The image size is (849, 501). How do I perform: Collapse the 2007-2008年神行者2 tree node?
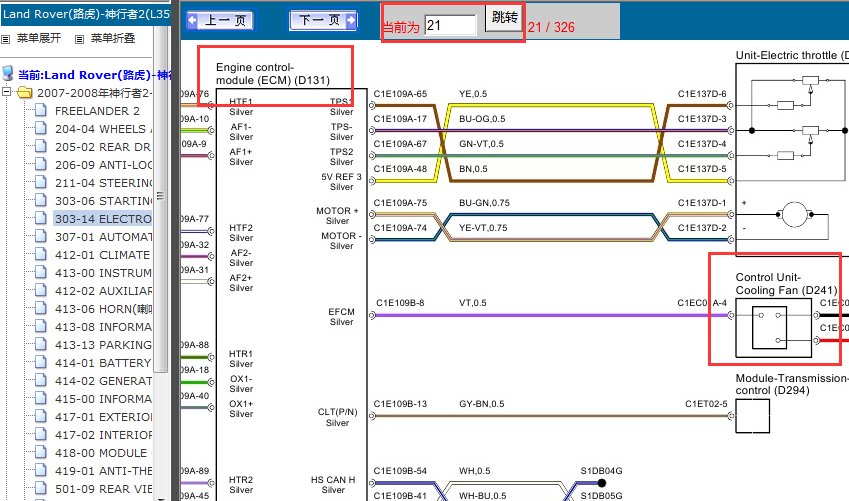(6, 92)
